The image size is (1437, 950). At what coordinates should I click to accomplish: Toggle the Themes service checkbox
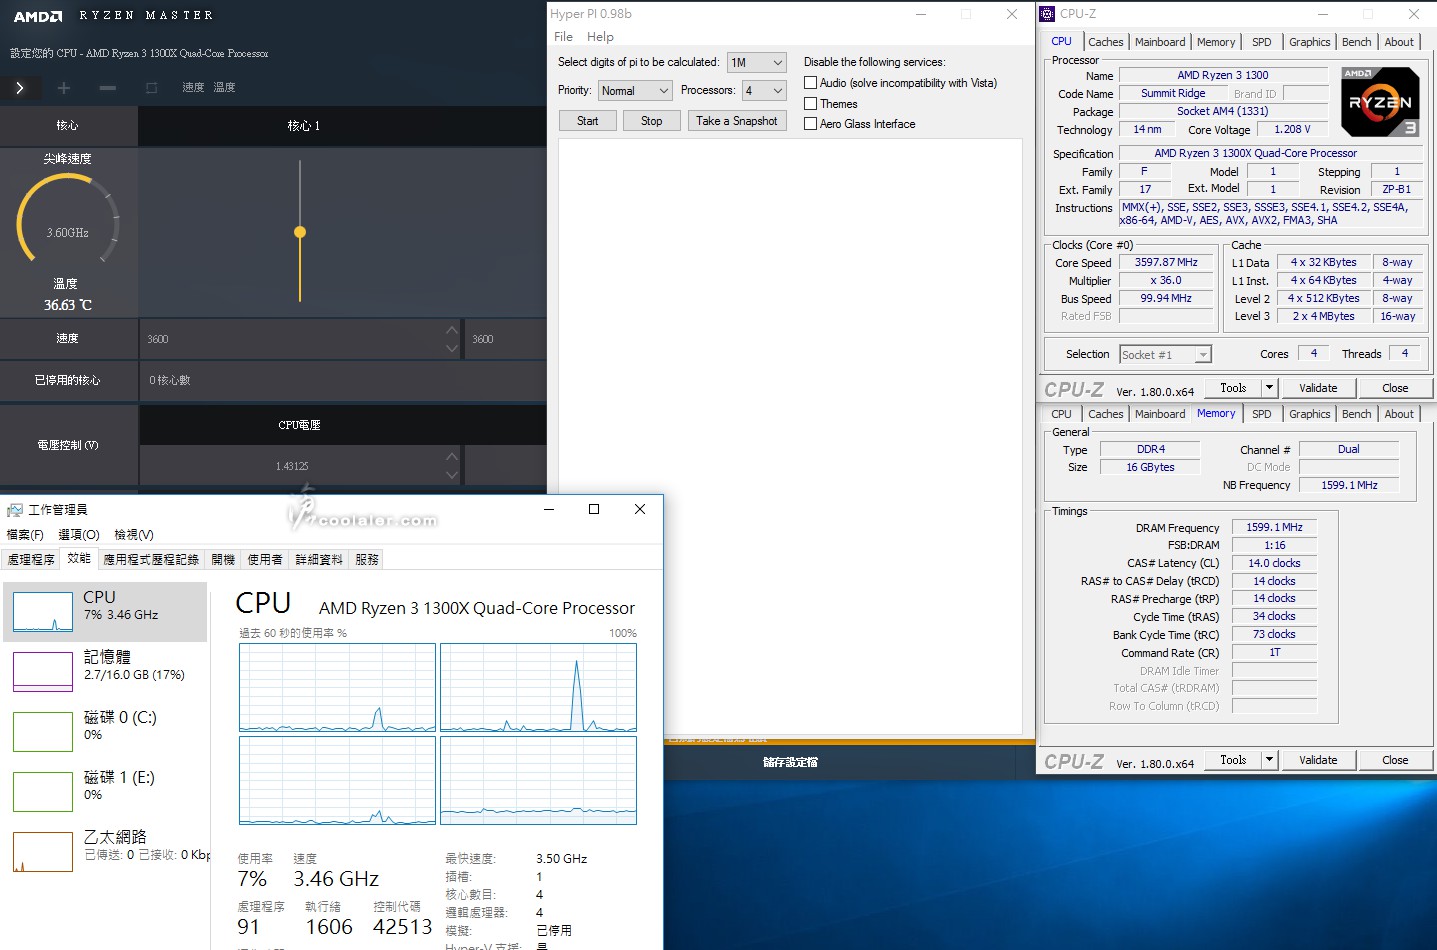811,104
